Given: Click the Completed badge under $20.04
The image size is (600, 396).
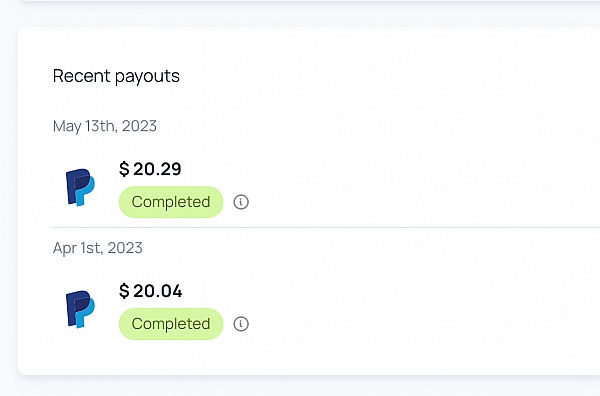Looking at the screenshot, I should (171, 324).
